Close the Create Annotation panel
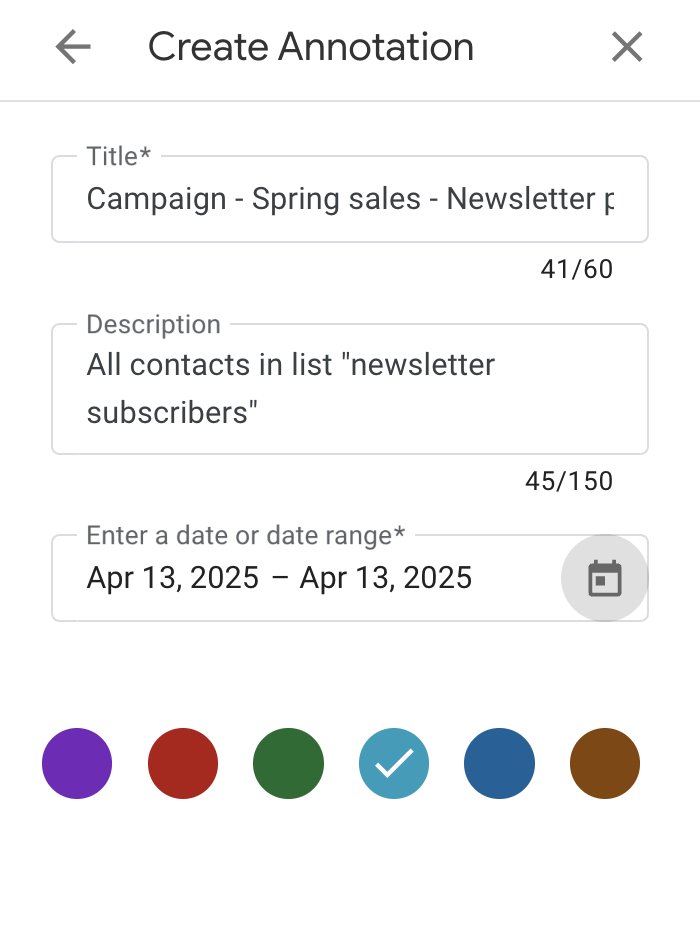 click(627, 47)
